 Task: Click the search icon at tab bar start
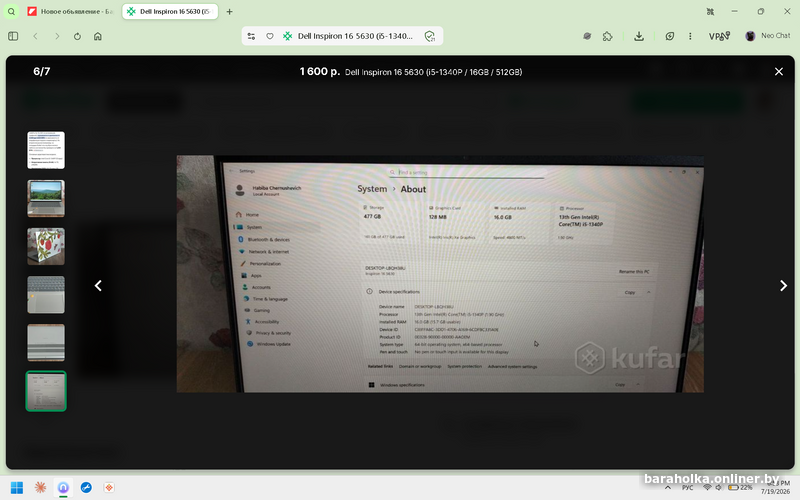coord(11,11)
